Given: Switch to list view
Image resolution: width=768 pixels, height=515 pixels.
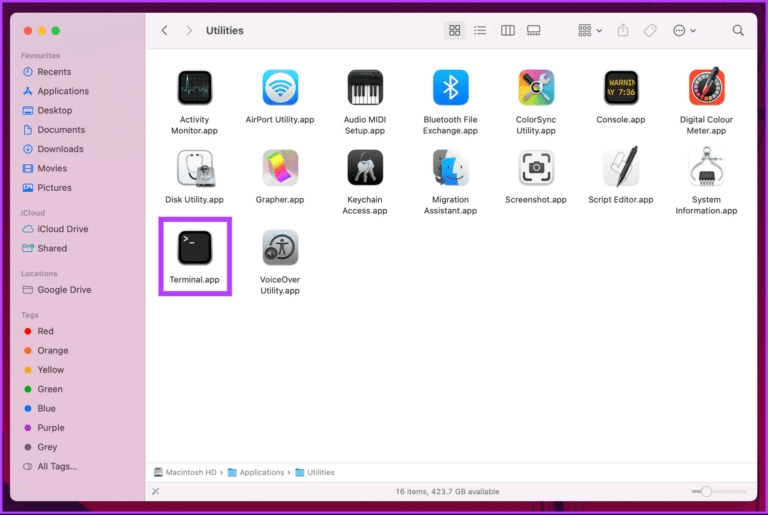Looking at the screenshot, I should pos(480,30).
